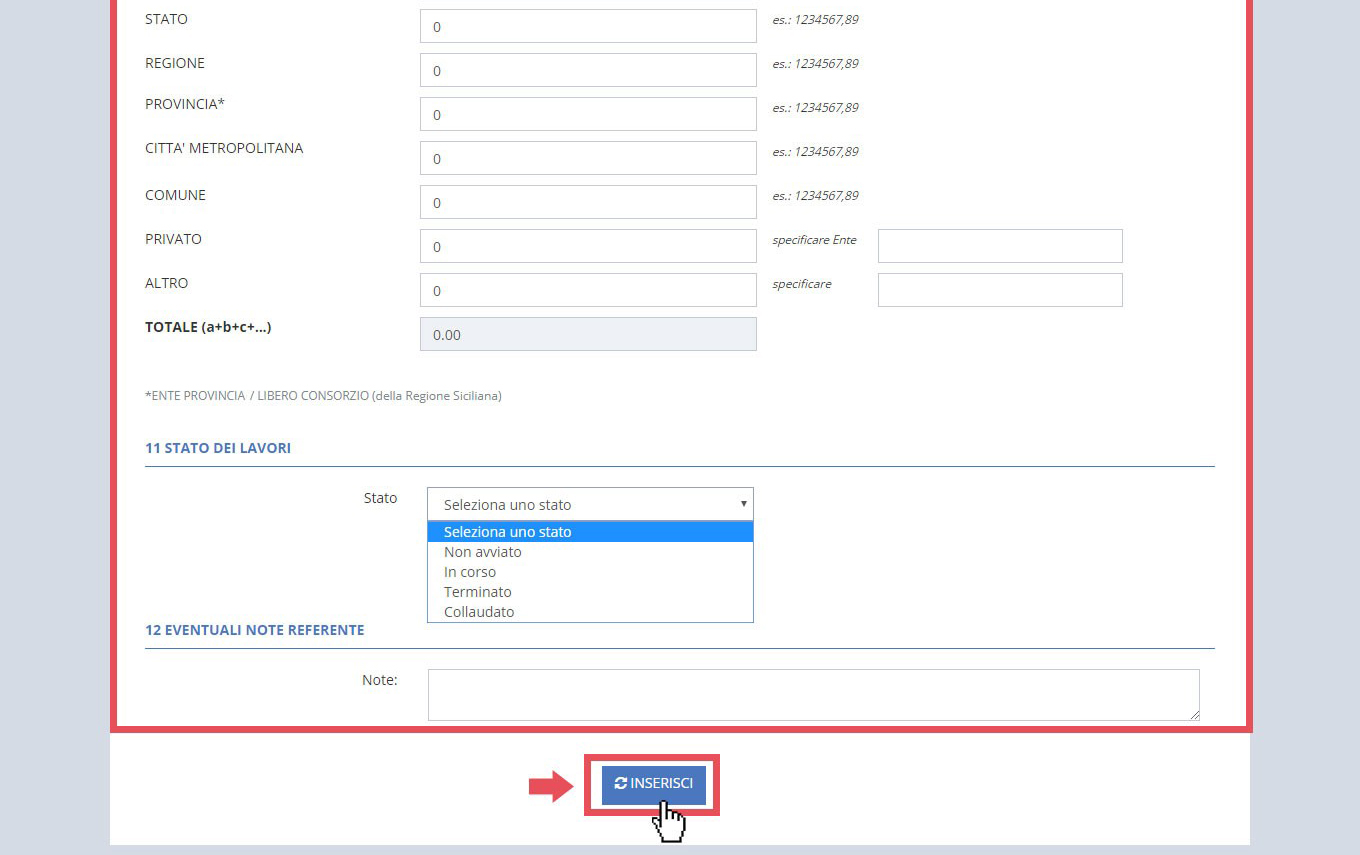The height and width of the screenshot is (855, 1360).
Task: Click the TOTALE read-only field
Action: [x=588, y=335]
